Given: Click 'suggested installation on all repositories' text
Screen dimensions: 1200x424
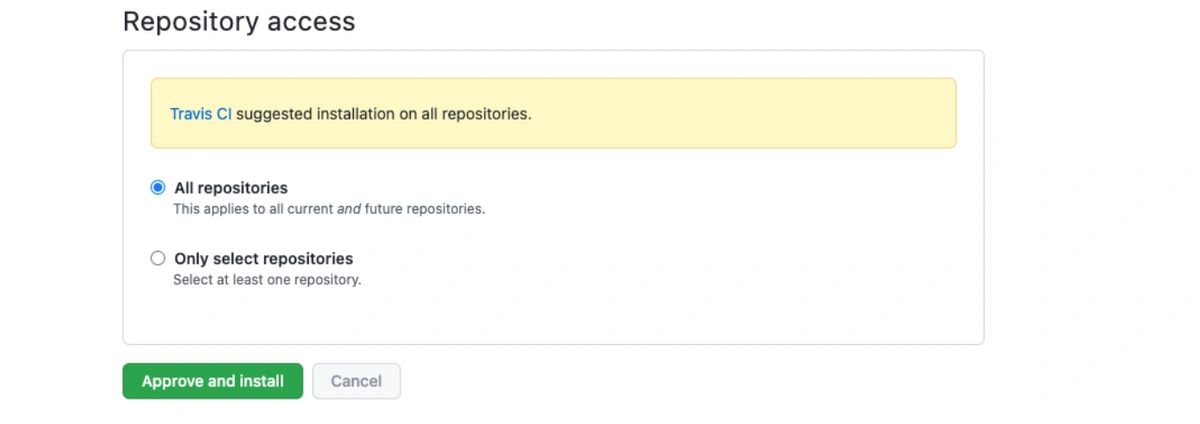Looking at the screenshot, I should click(x=384, y=114).
